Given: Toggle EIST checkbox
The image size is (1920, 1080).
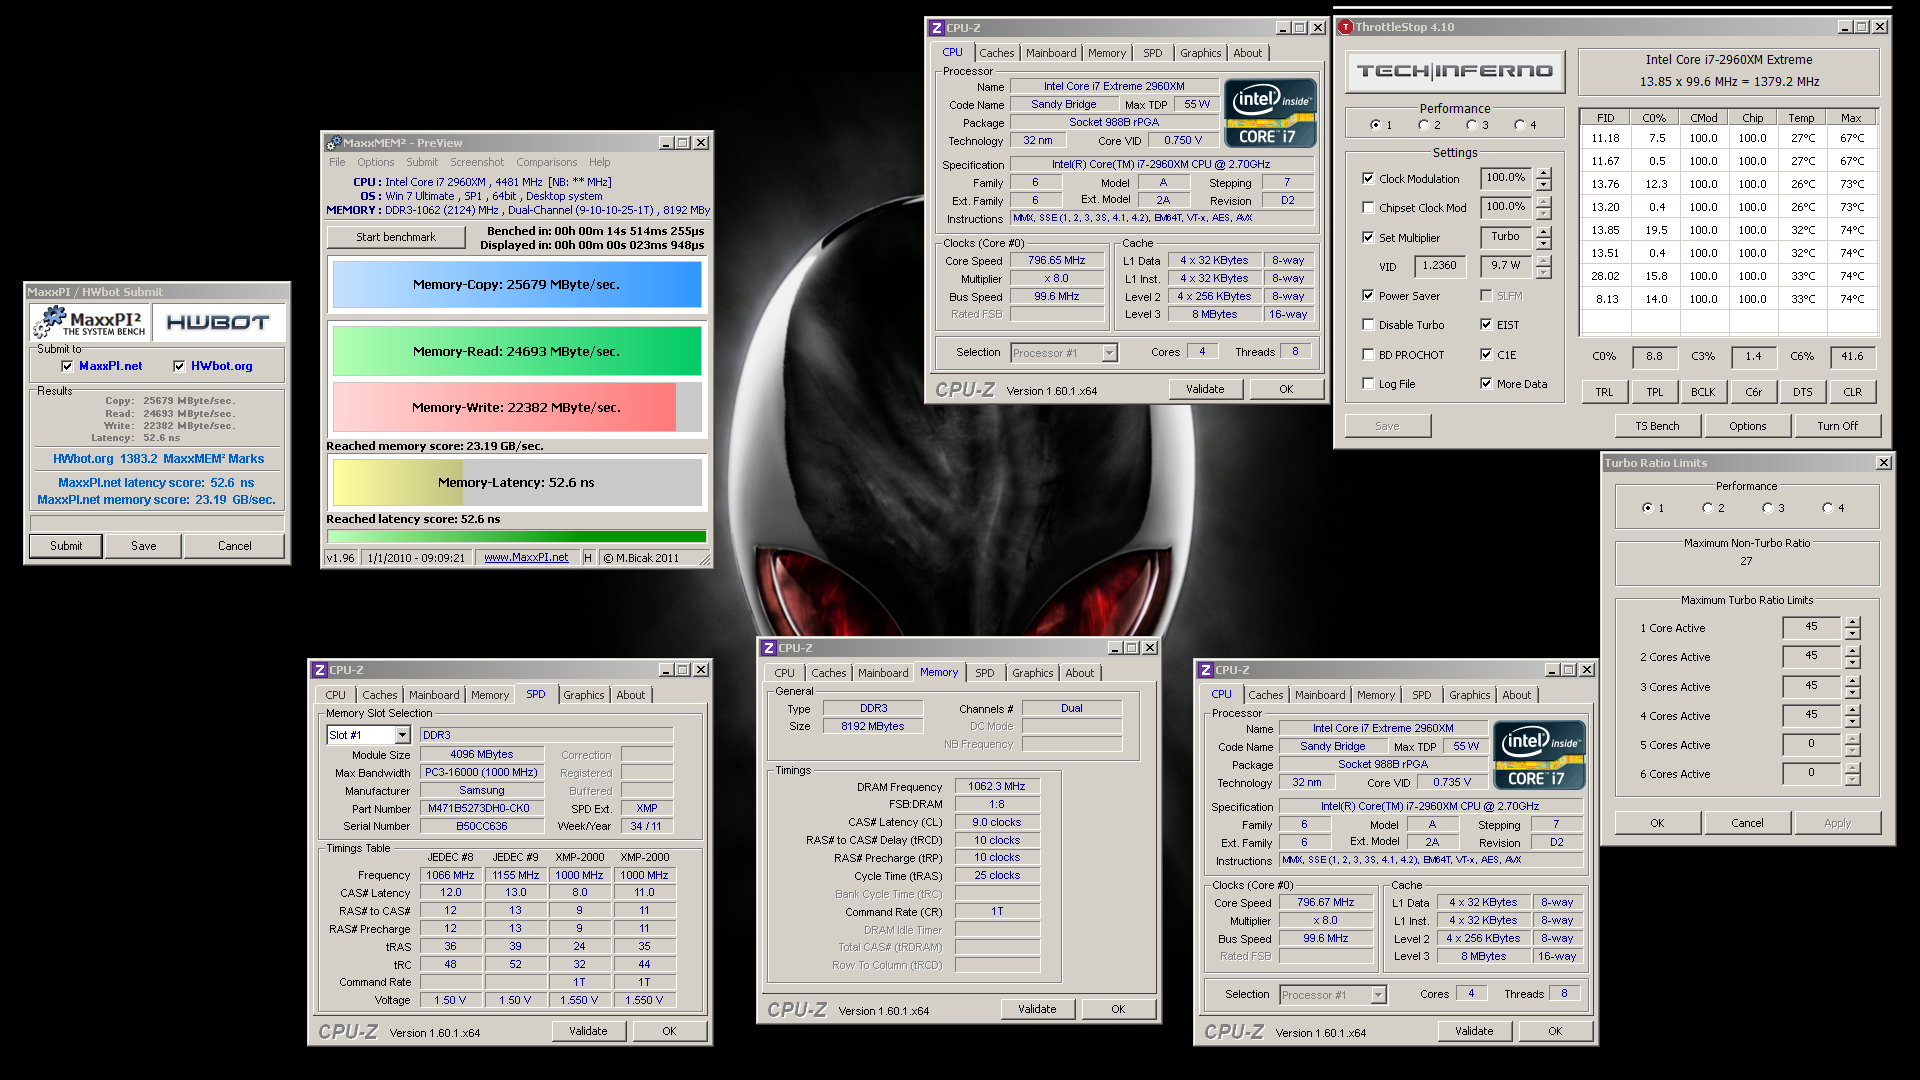Looking at the screenshot, I should (x=1486, y=325).
